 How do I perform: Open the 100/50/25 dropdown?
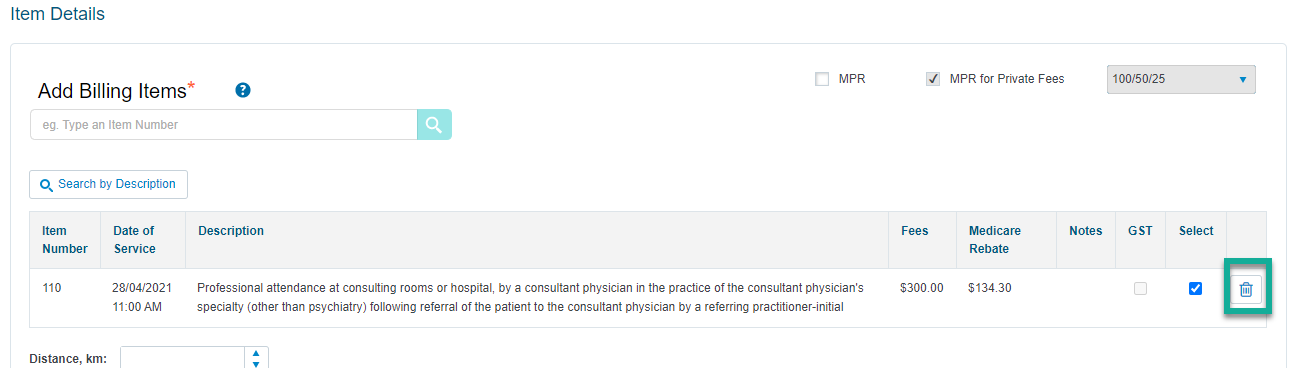[x=1181, y=79]
